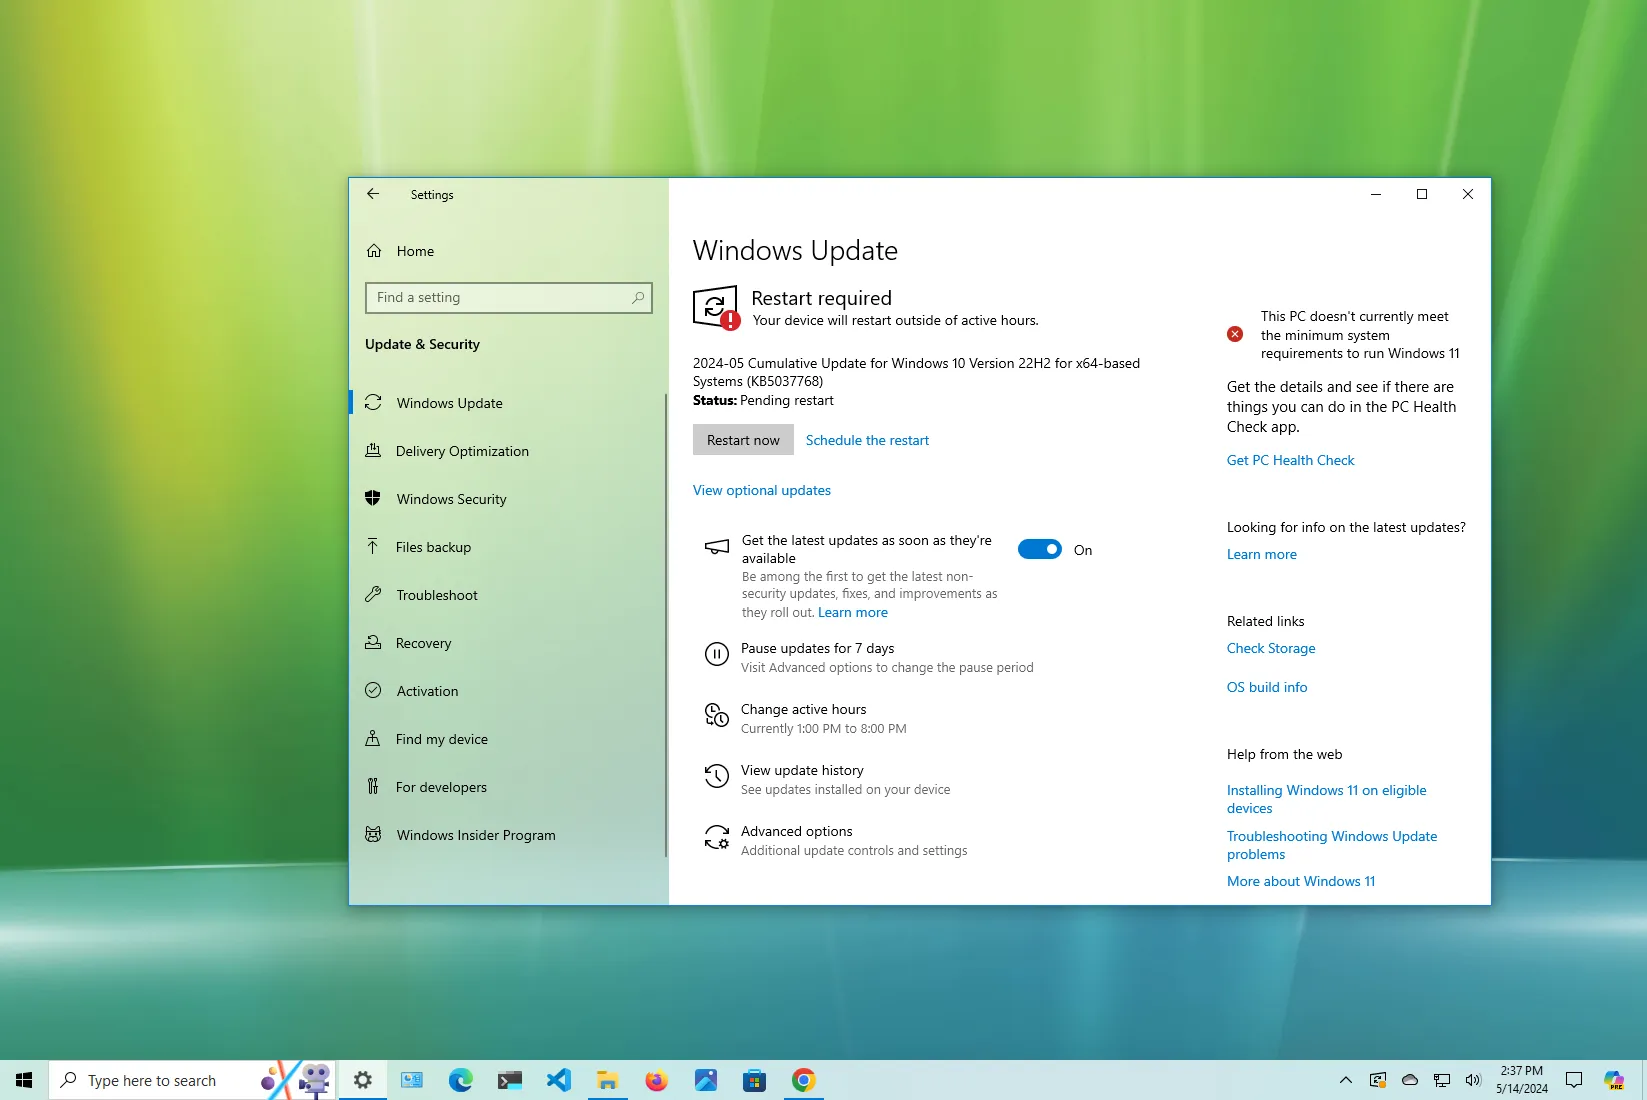Select Delivery Optimization in sidebar
Viewport: 1647px width, 1100px height.
(x=462, y=451)
